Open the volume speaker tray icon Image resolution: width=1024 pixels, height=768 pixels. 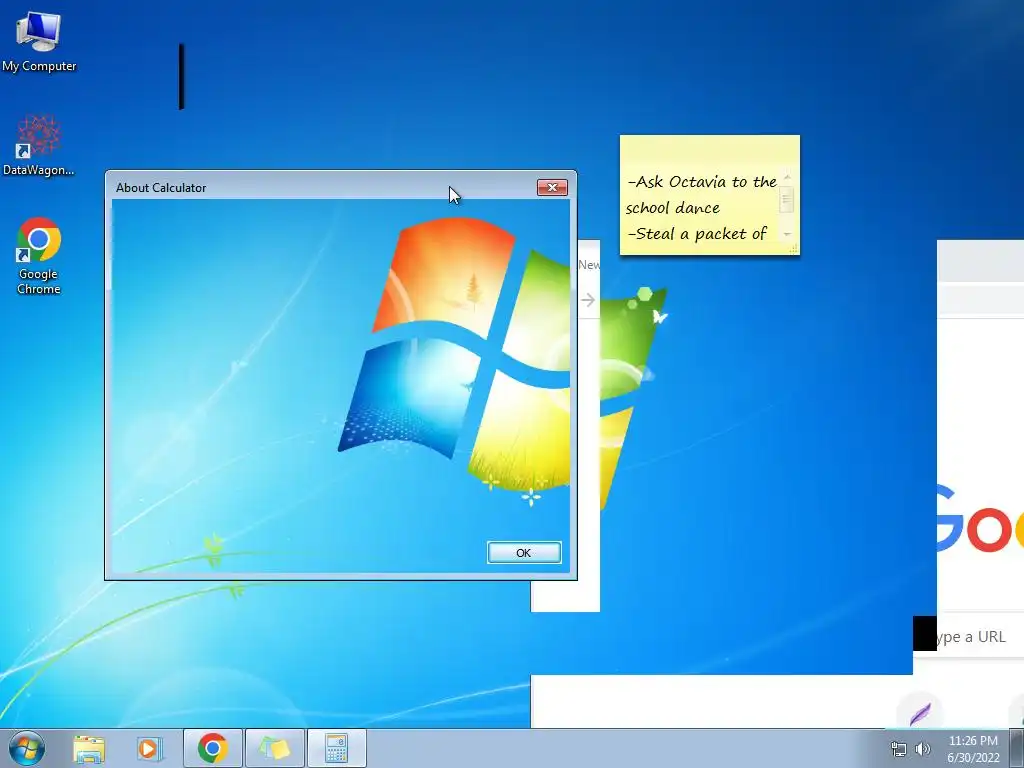[923, 749]
